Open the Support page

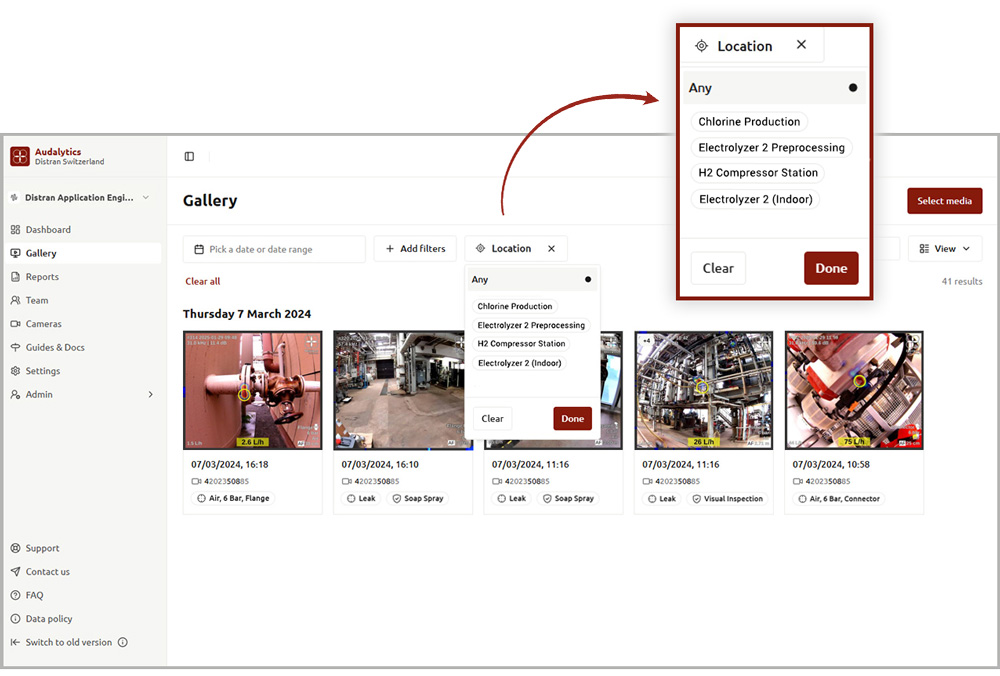point(42,548)
